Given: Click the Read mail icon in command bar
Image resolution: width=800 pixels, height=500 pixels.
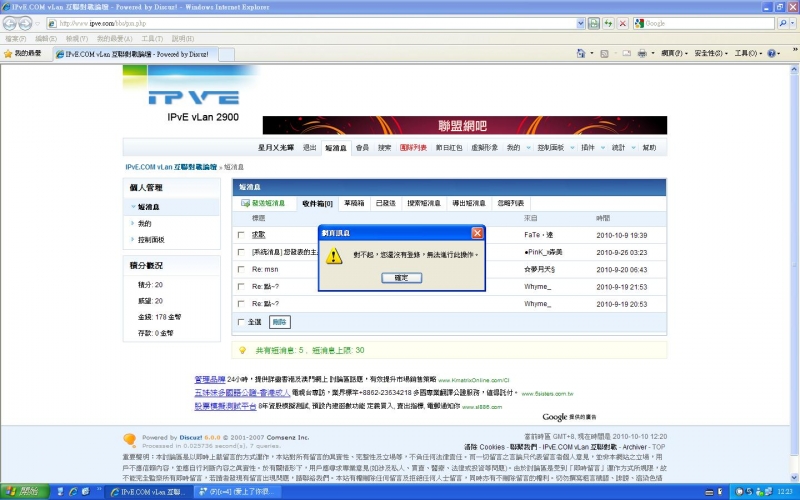Looking at the screenshot, I should 627,53.
